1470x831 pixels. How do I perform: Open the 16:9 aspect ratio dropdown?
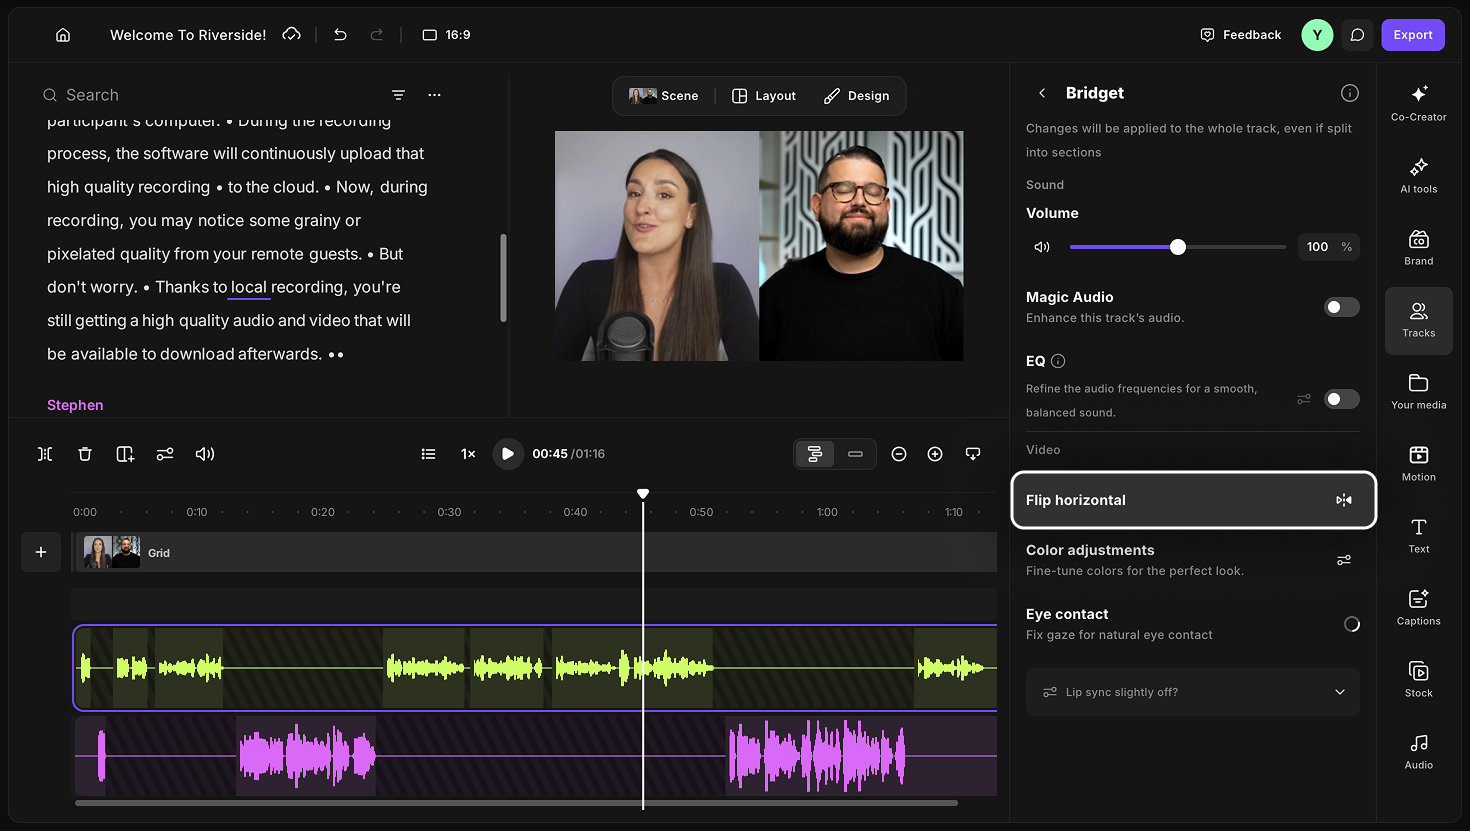tap(446, 35)
